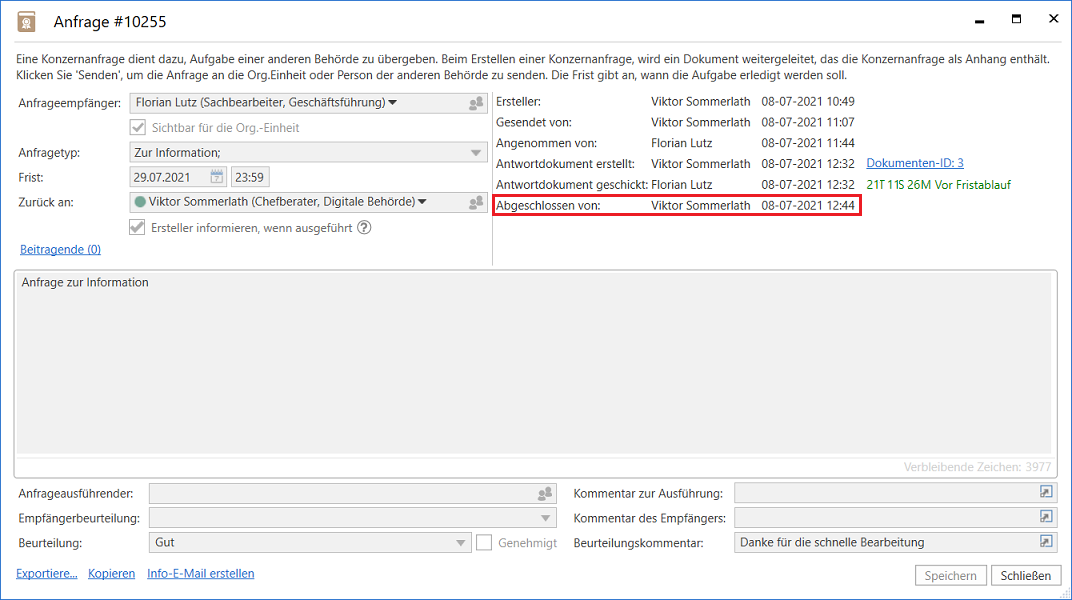
Task: Open the Dokumenten-ID: 3 link
Action: coord(914,163)
